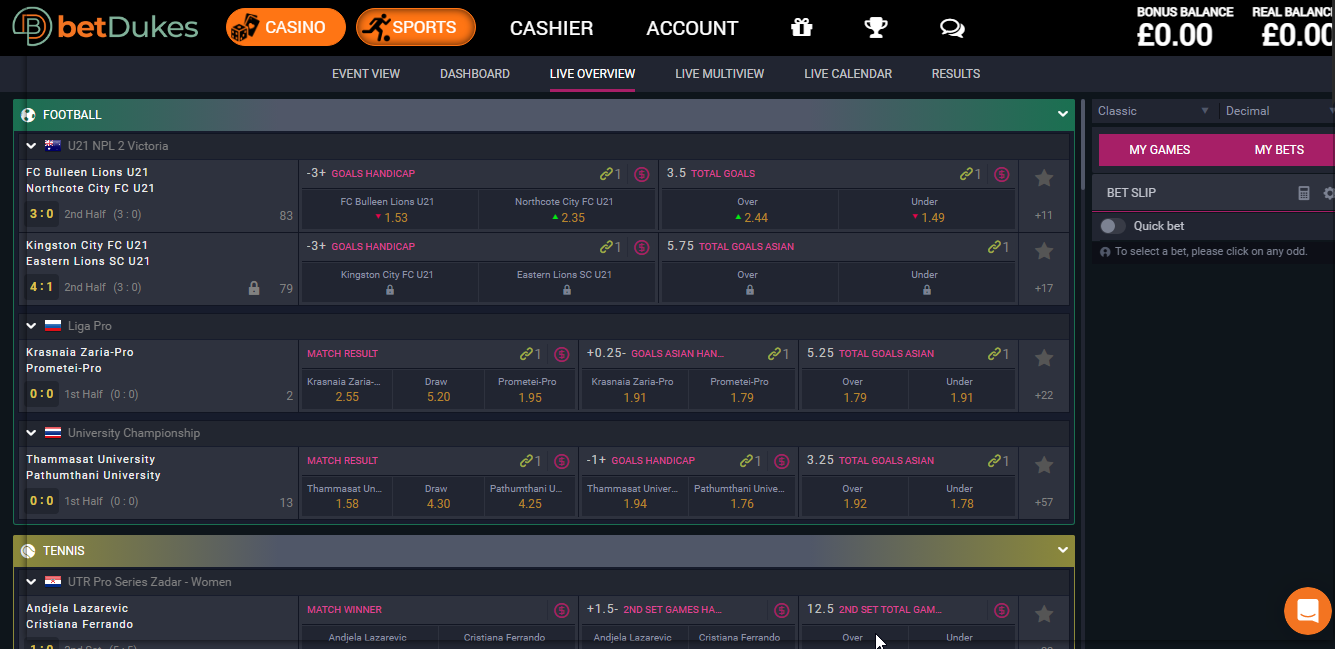Click cash-out icon on tennis Match Winner
The image size is (1335, 649).
(x=561, y=610)
